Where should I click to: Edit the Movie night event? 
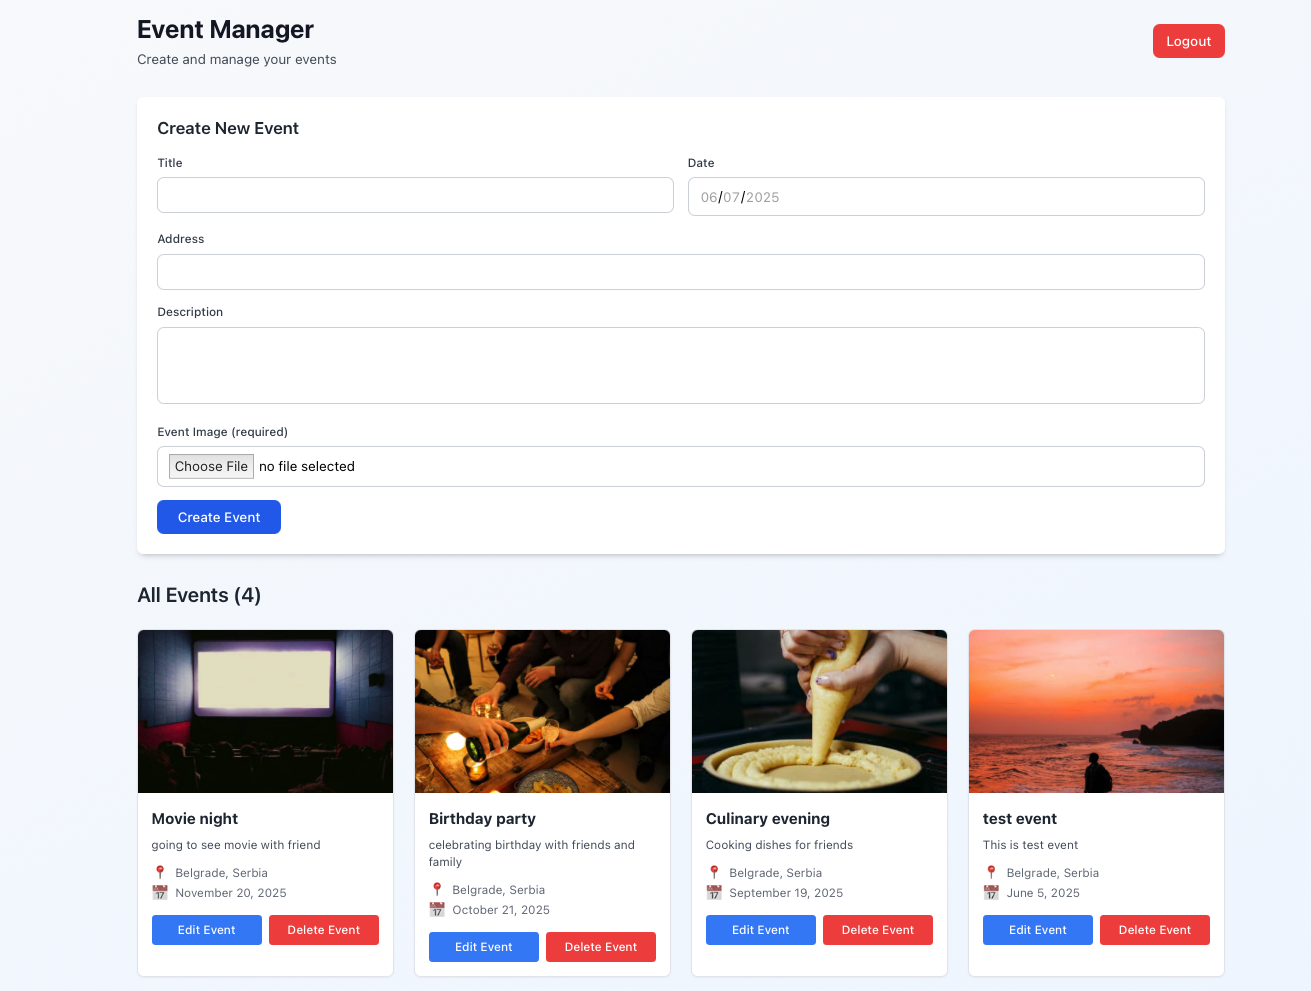pos(207,930)
